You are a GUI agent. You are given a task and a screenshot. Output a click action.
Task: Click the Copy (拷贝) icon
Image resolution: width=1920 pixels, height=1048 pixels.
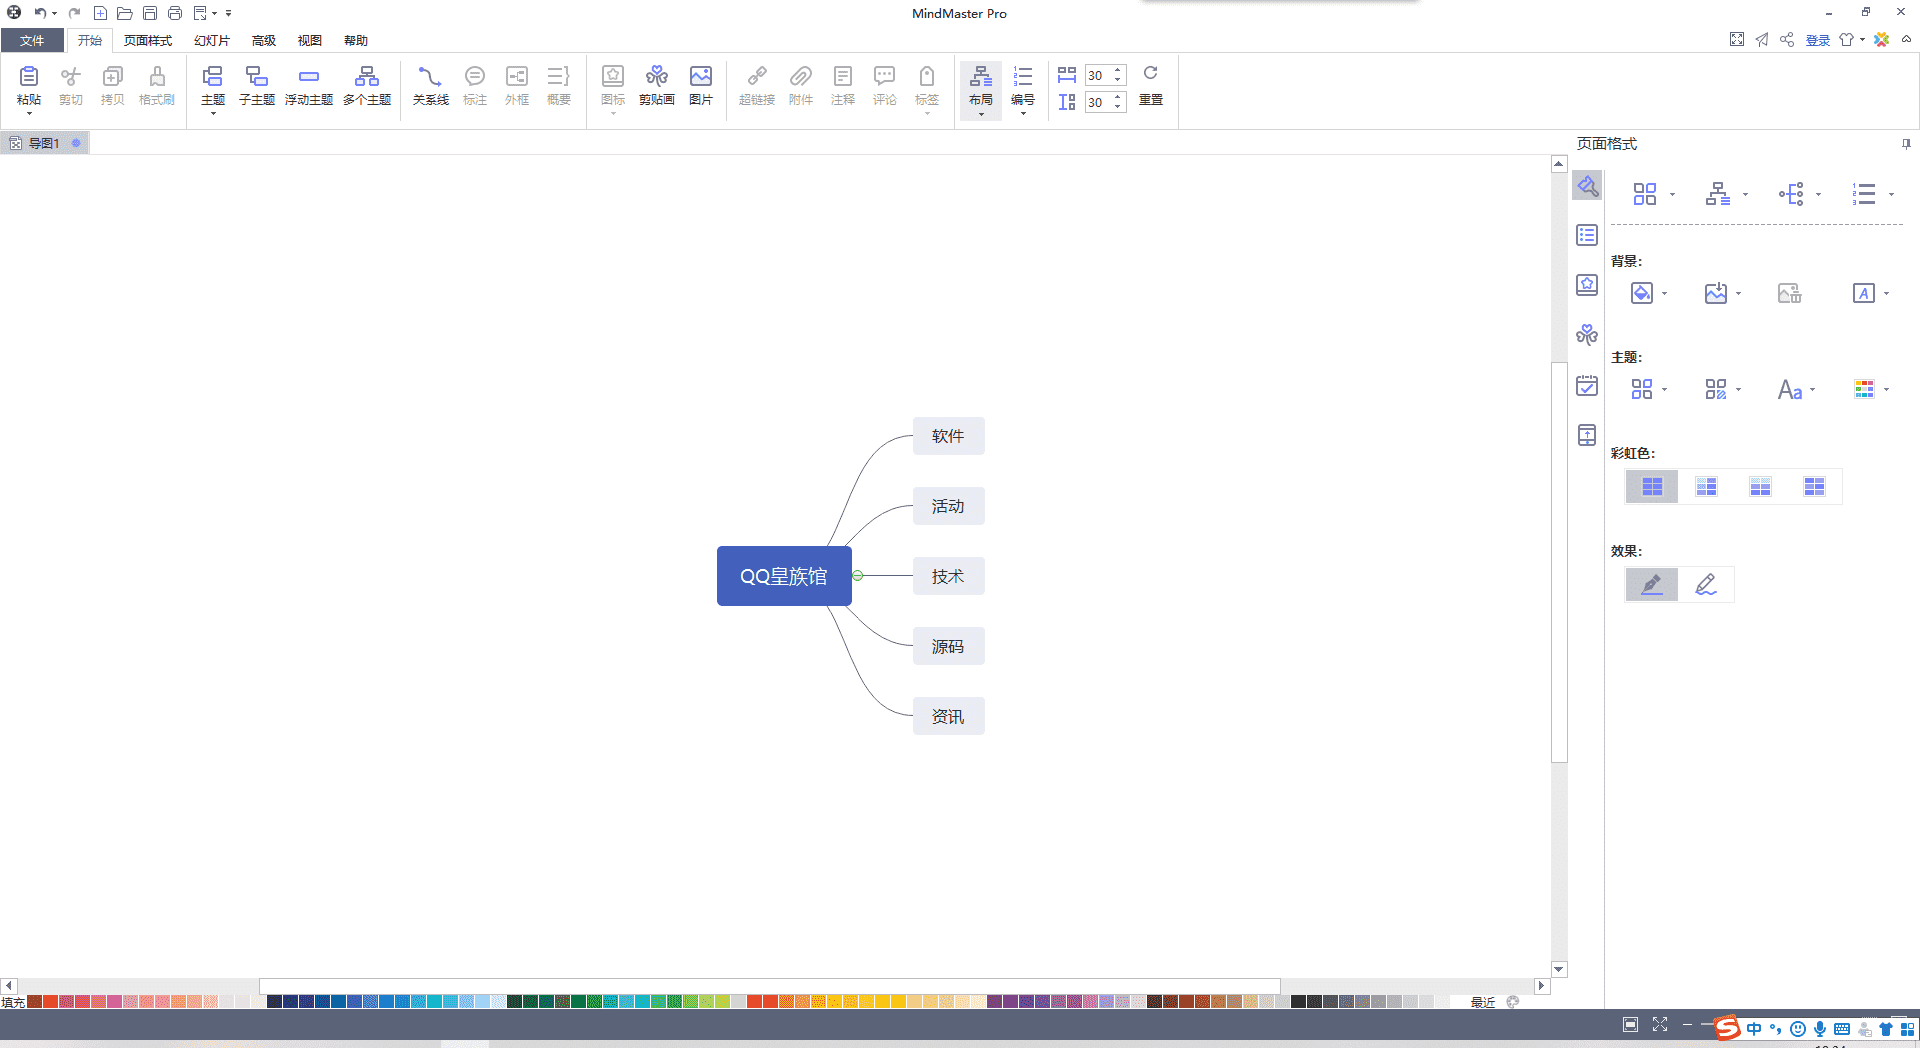coord(113,77)
